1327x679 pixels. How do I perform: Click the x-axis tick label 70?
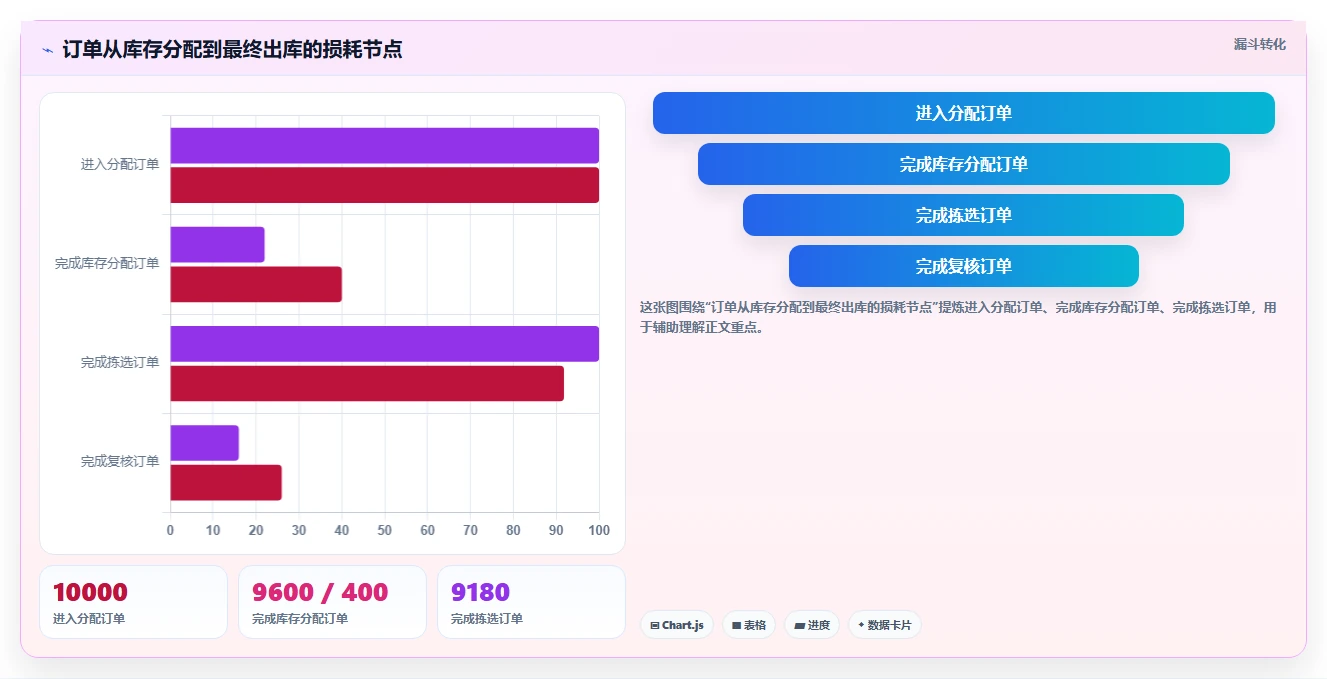[x=471, y=530]
